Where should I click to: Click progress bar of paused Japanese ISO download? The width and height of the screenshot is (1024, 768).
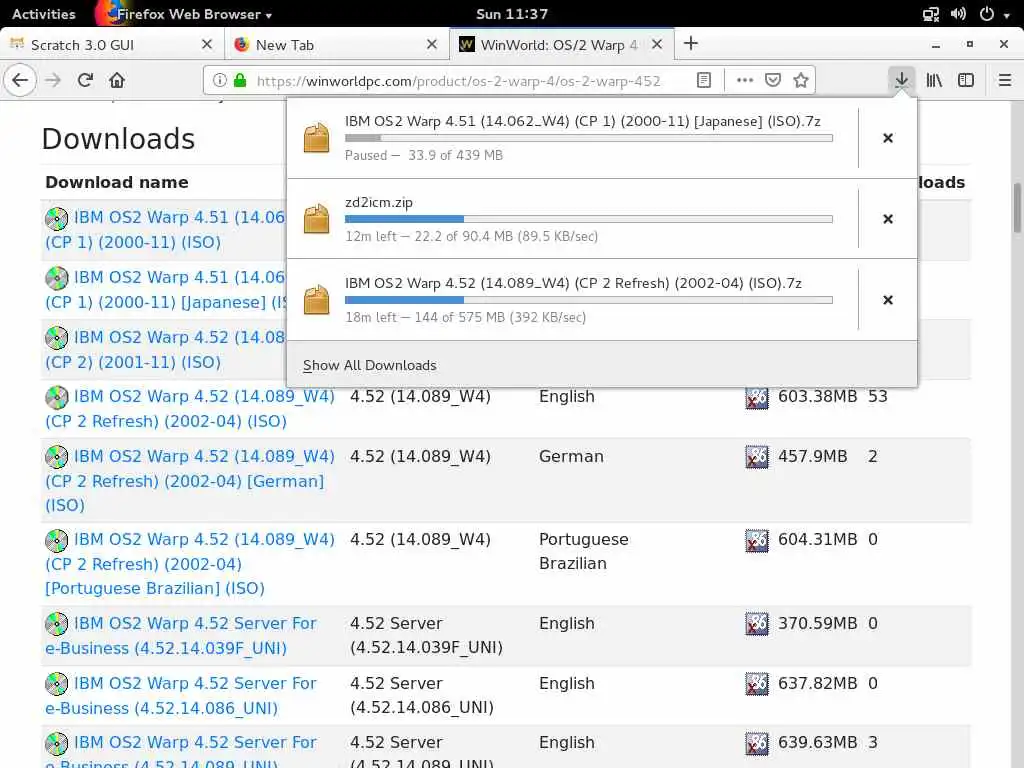[588, 138]
